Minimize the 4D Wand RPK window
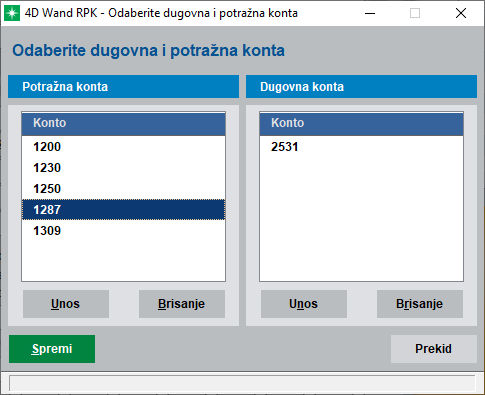The height and width of the screenshot is (395, 485). tap(370, 13)
